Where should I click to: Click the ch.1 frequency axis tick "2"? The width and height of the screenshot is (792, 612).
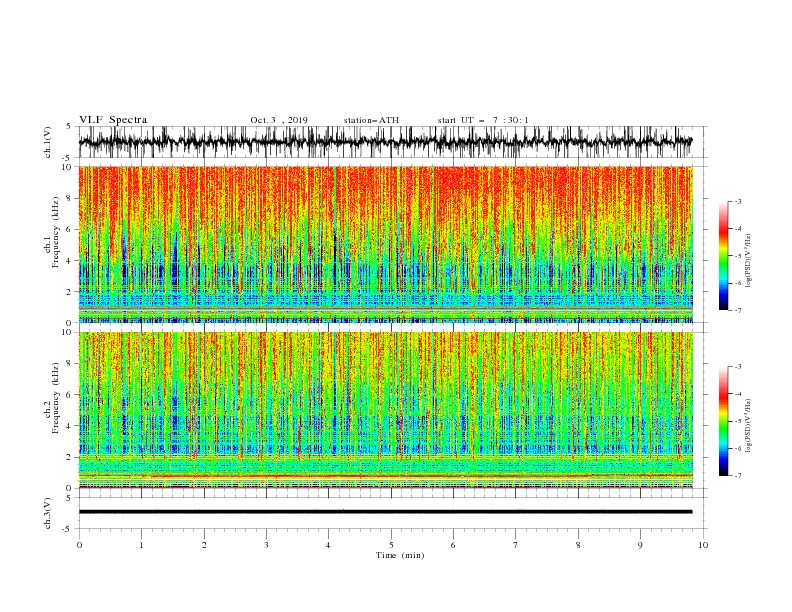[70, 292]
